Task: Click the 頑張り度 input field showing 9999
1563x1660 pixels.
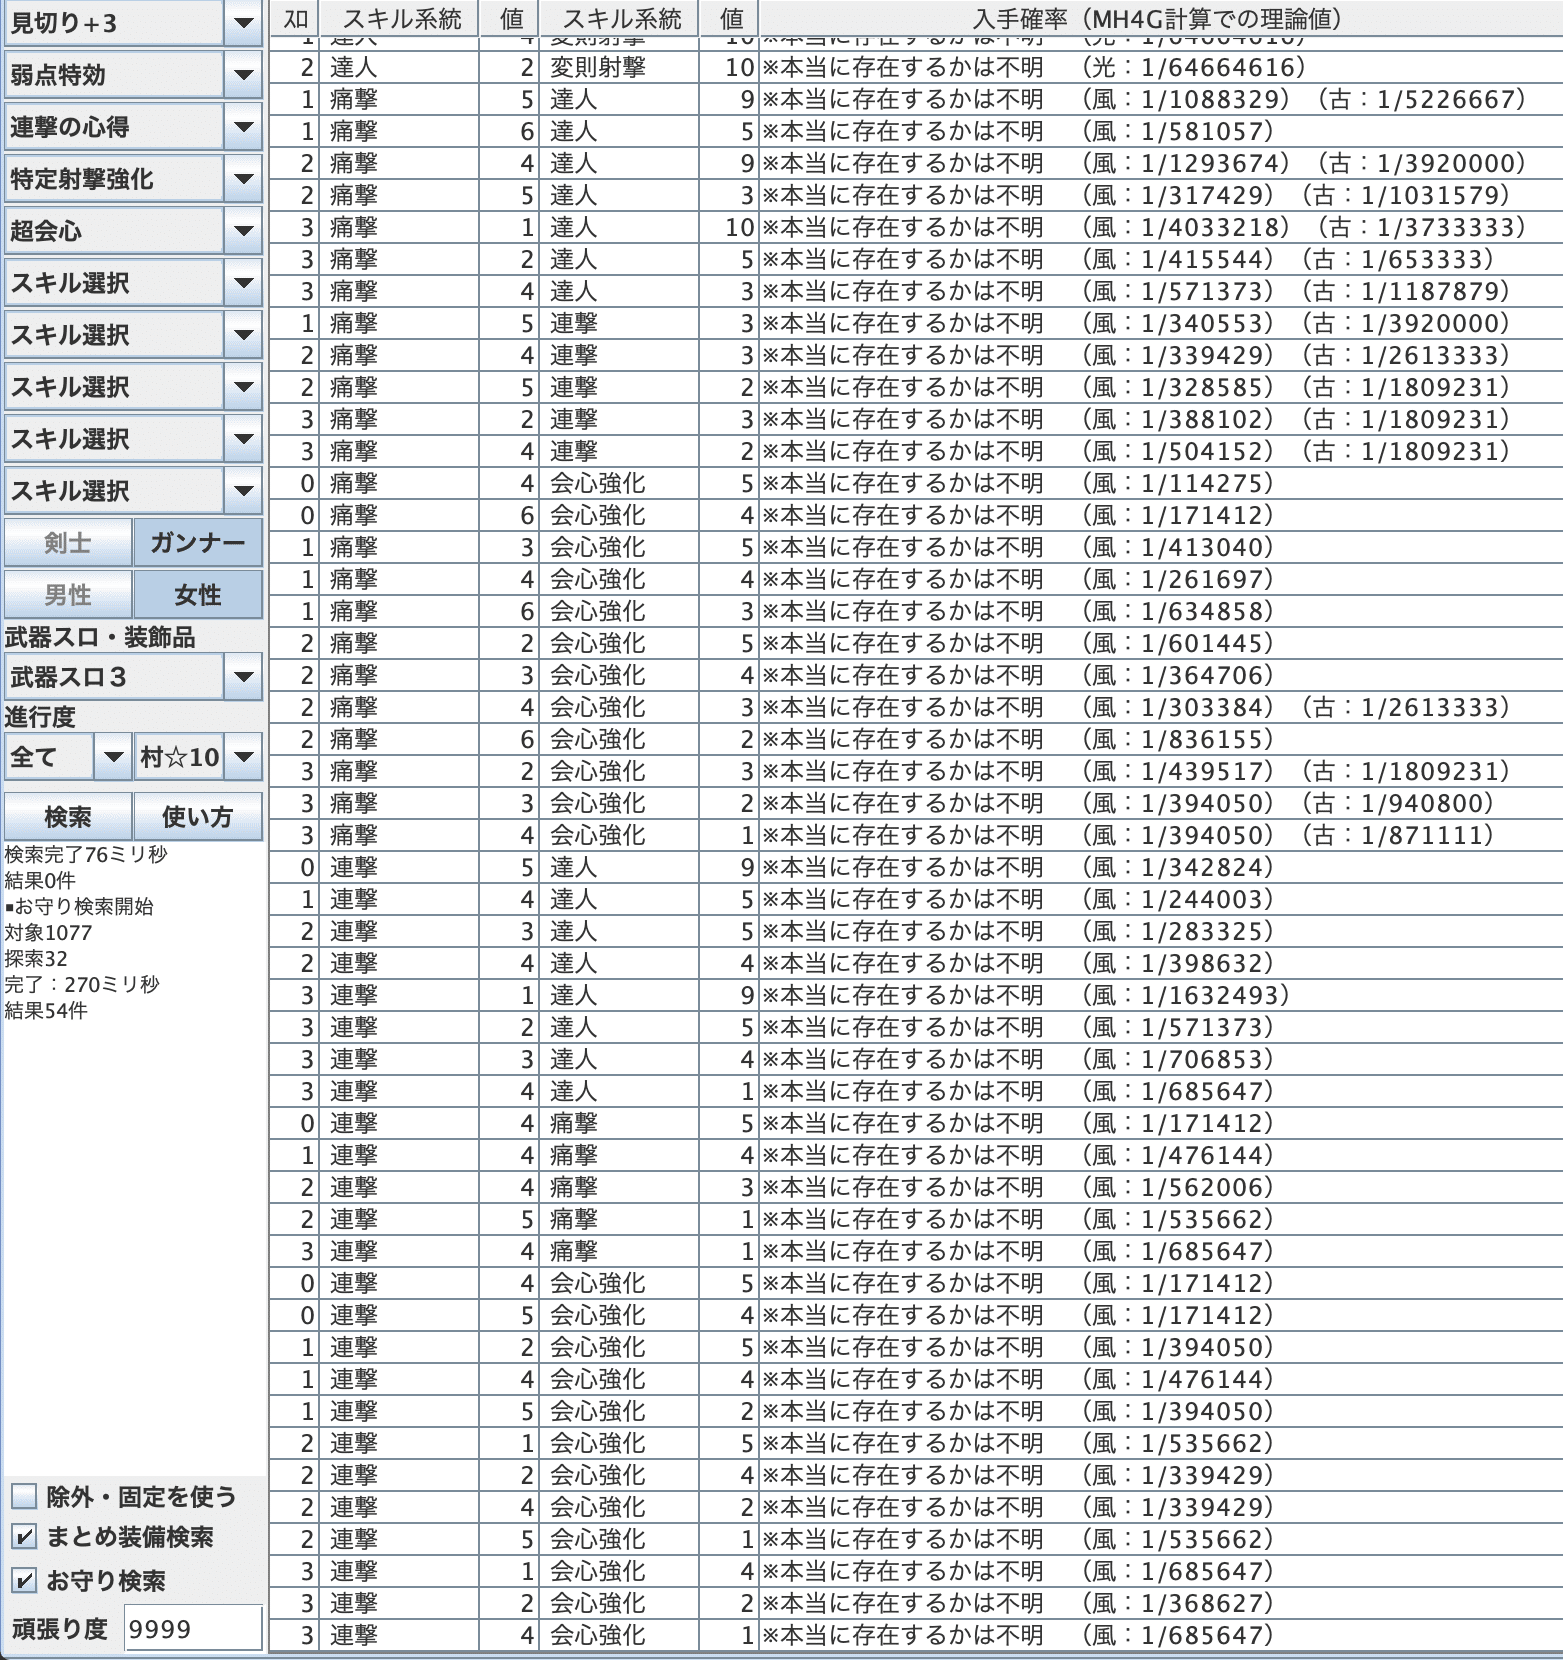Action: (193, 1629)
